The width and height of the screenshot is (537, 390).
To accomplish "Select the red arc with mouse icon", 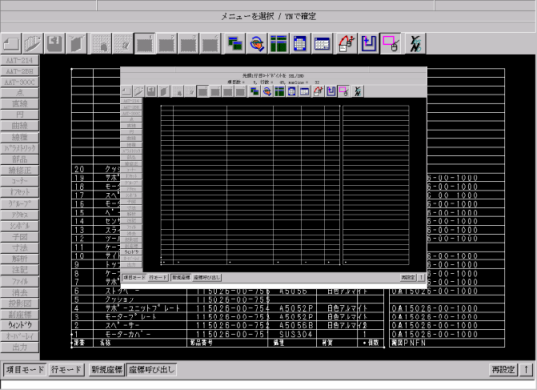I will 347,43.
